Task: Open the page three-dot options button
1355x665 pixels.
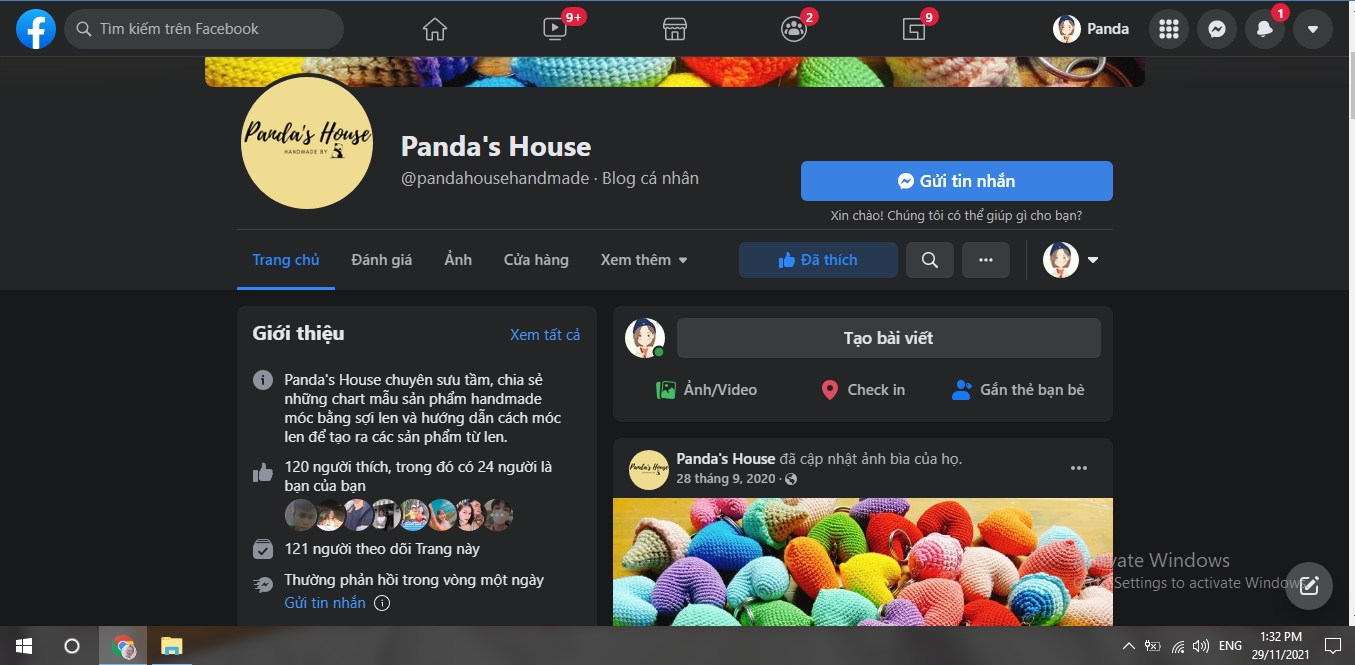Action: (x=986, y=260)
